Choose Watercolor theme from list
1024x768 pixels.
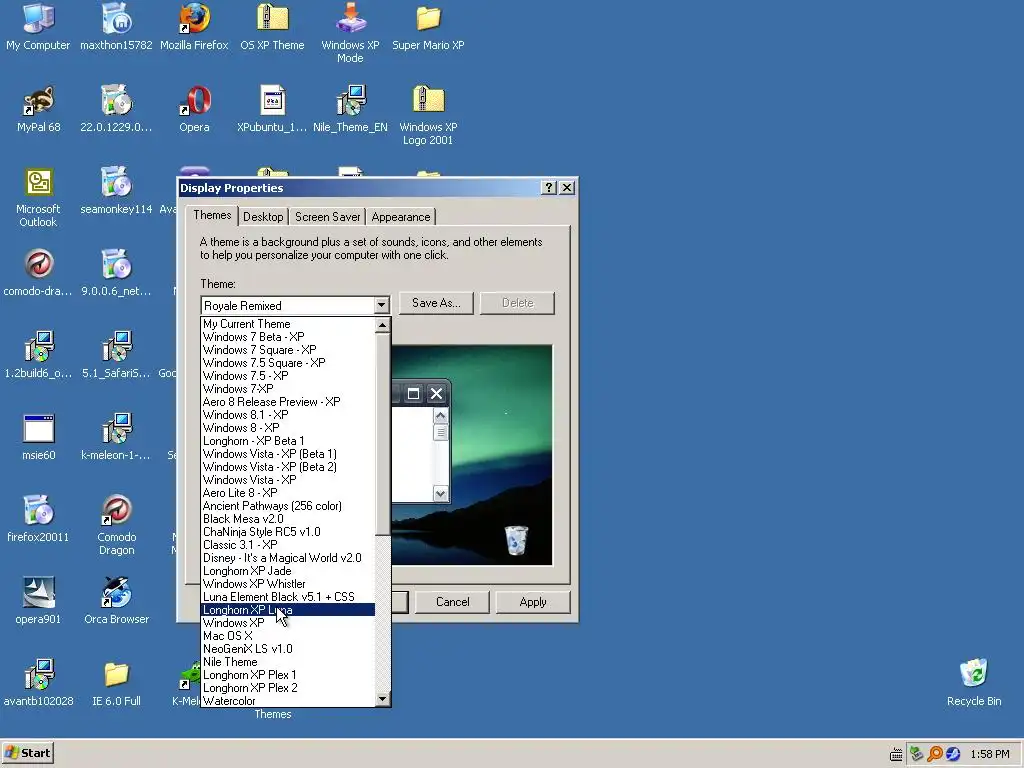pos(288,701)
